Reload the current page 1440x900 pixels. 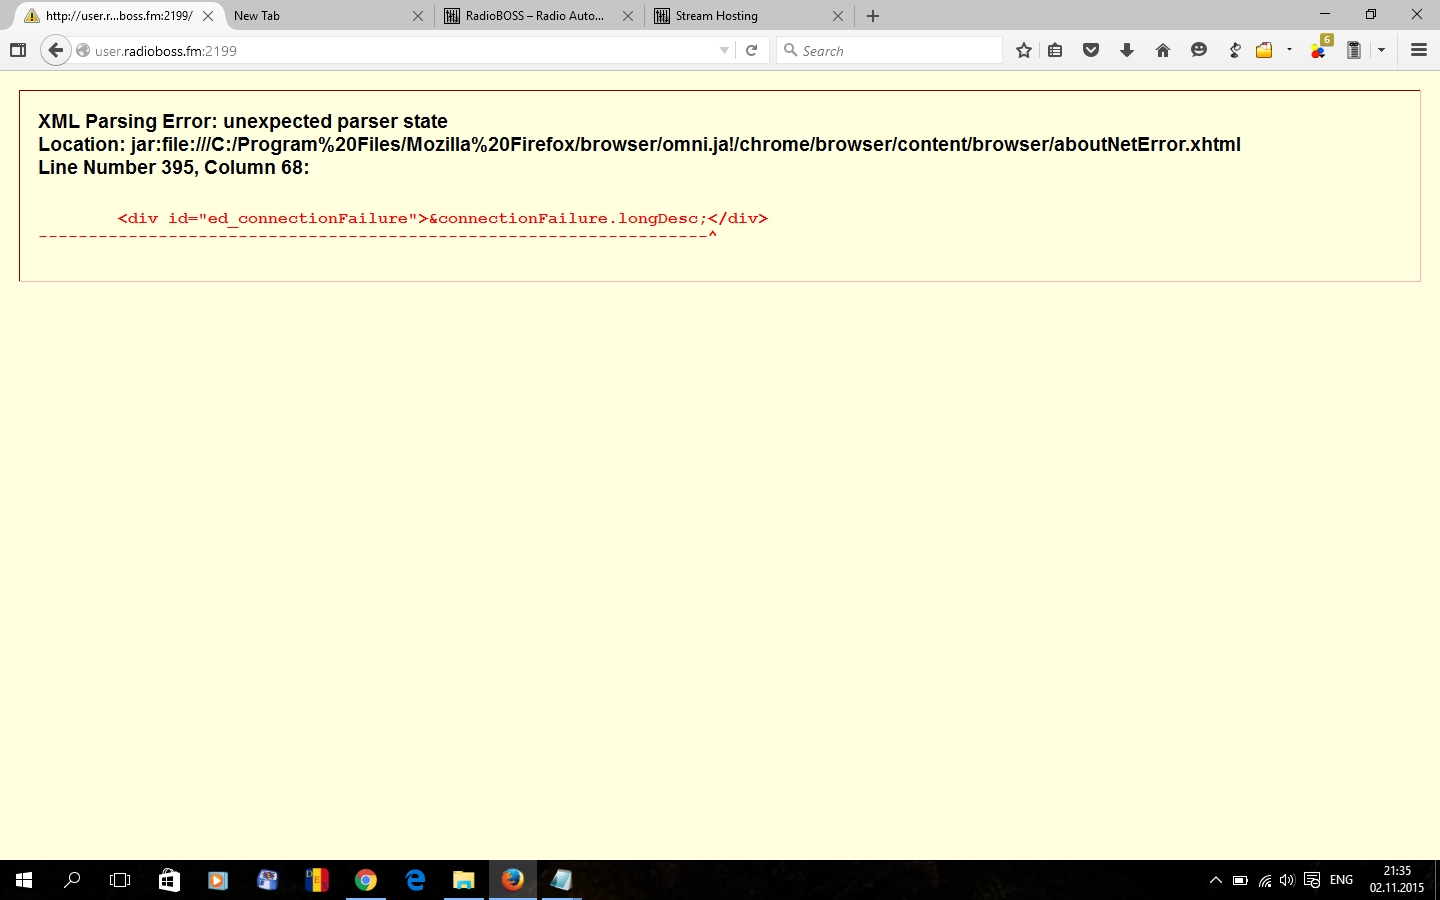tap(752, 51)
